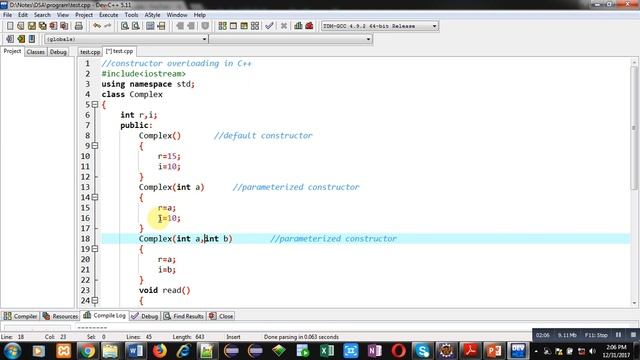Viewport: 640px width, 360px height.
Task: Collapse the fold marker at line 19
Action: [x=95, y=249]
